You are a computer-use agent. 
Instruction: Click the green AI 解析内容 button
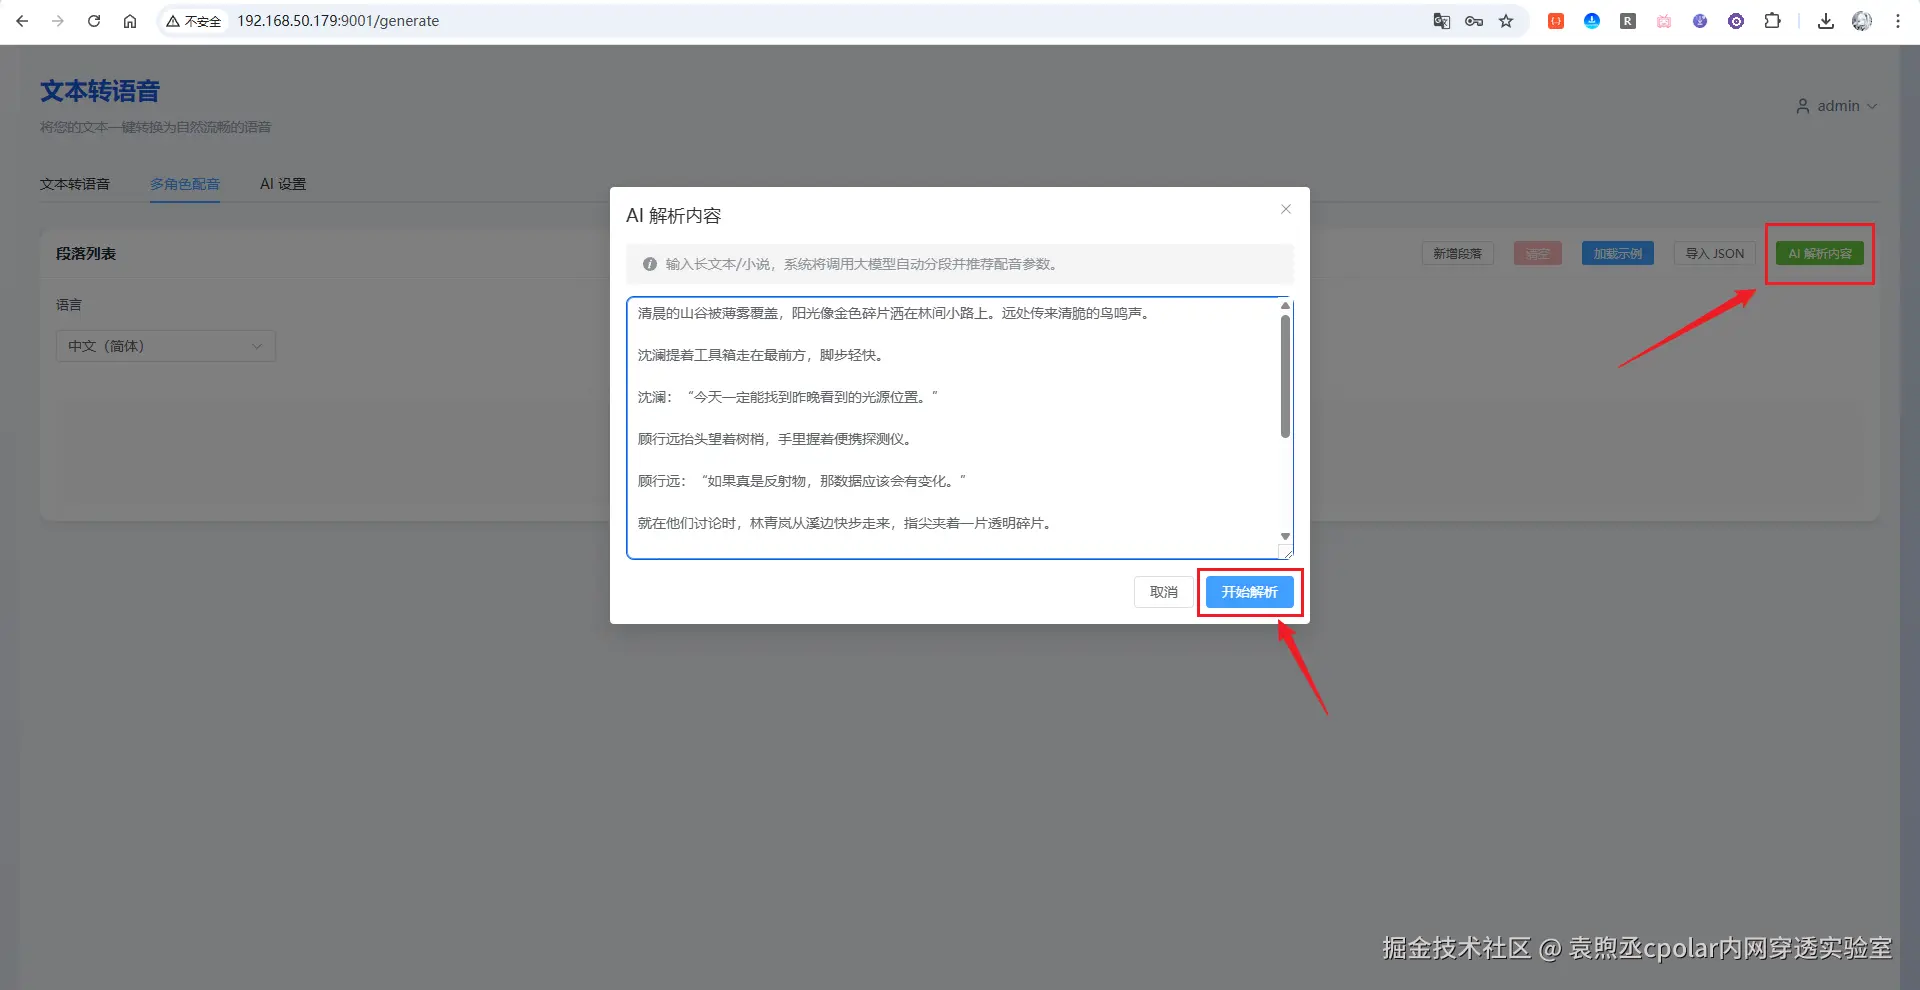click(x=1820, y=254)
